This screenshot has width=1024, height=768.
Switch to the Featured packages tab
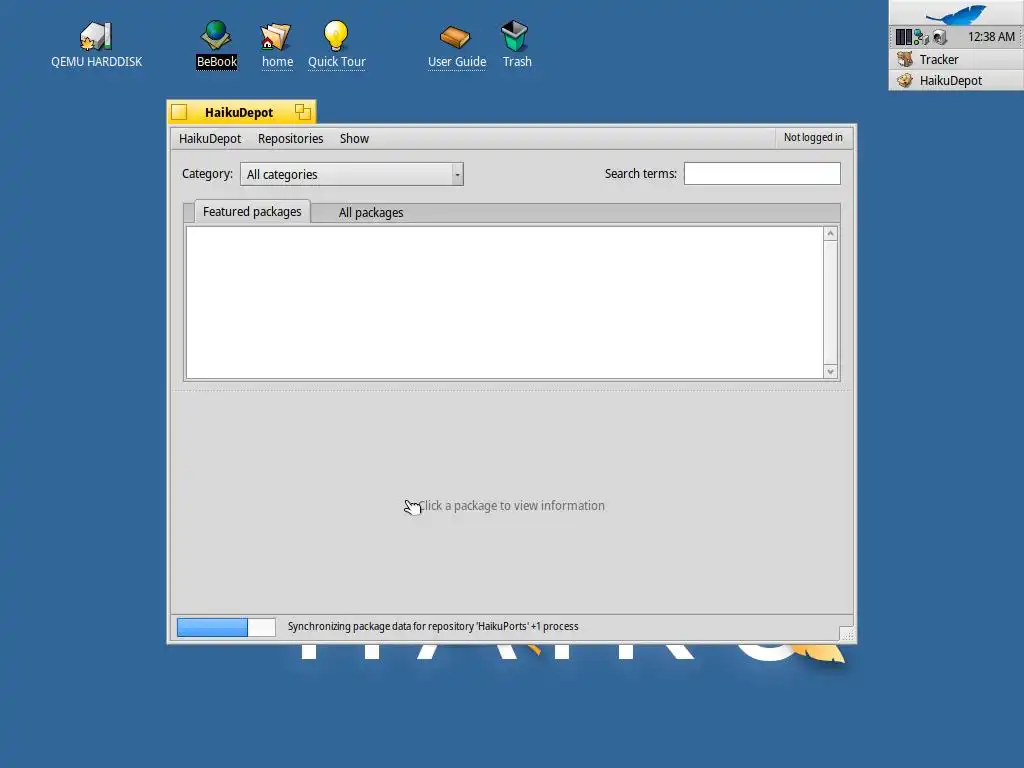[x=252, y=212]
